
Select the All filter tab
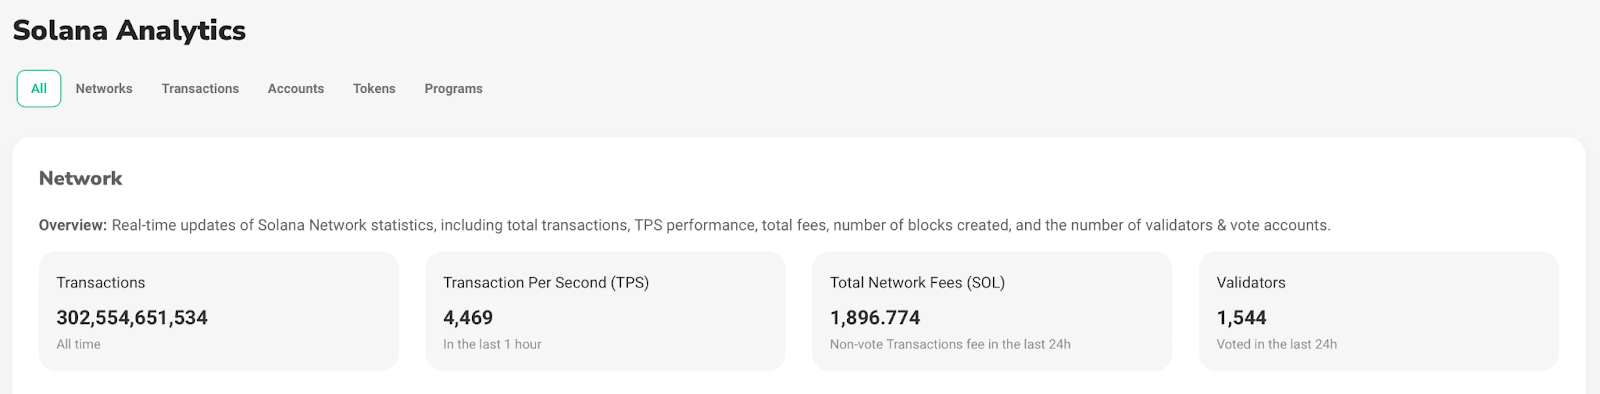(39, 88)
